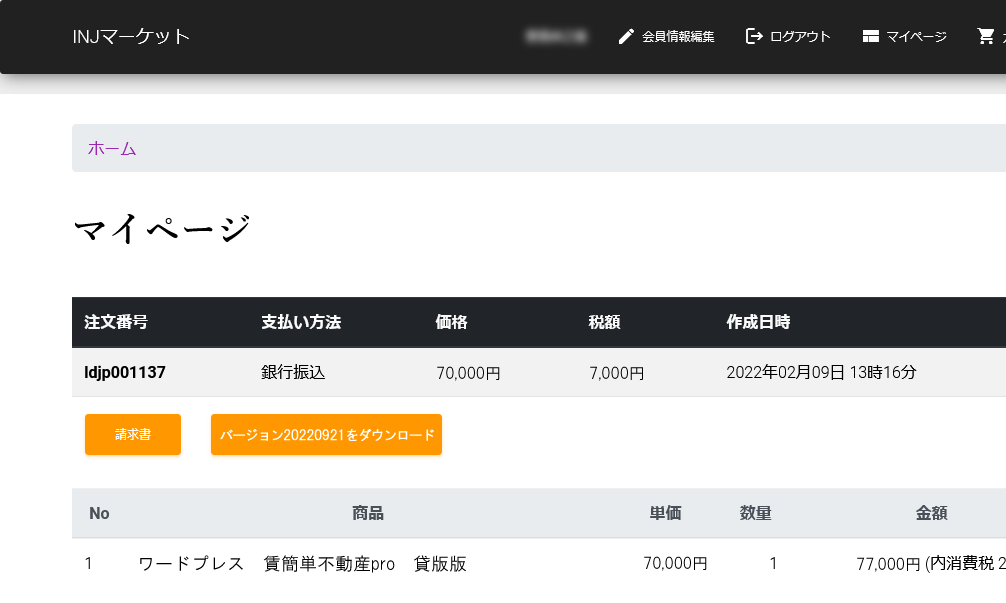Select ログアウト in the top navigation
1006x603 pixels.
(x=800, y=37)
